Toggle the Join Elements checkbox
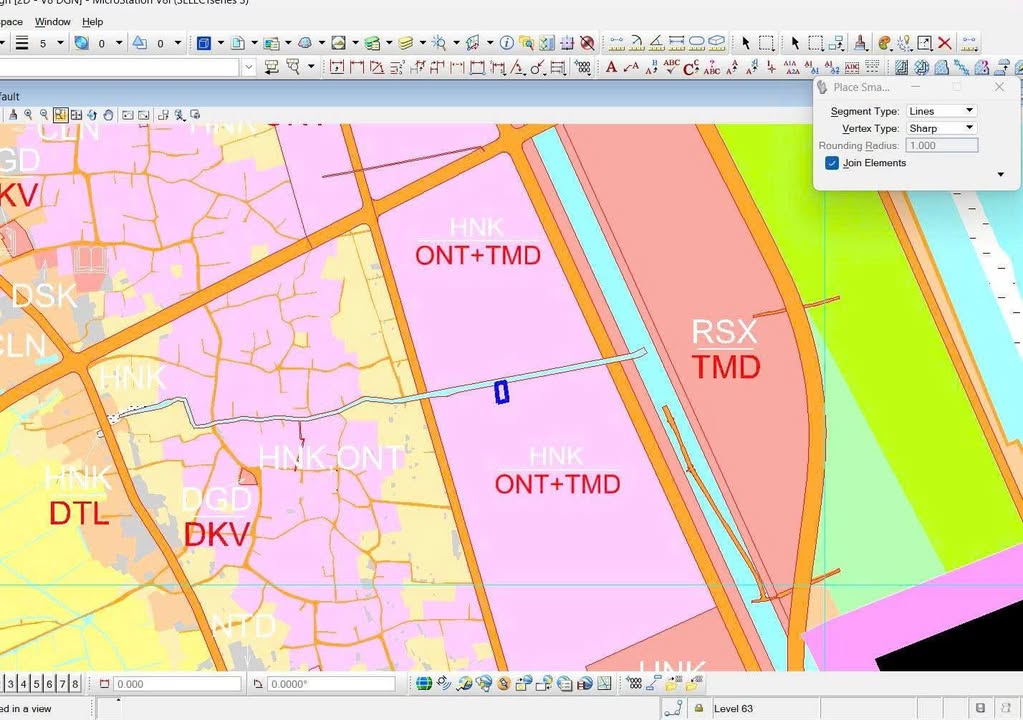 point(832,163)
